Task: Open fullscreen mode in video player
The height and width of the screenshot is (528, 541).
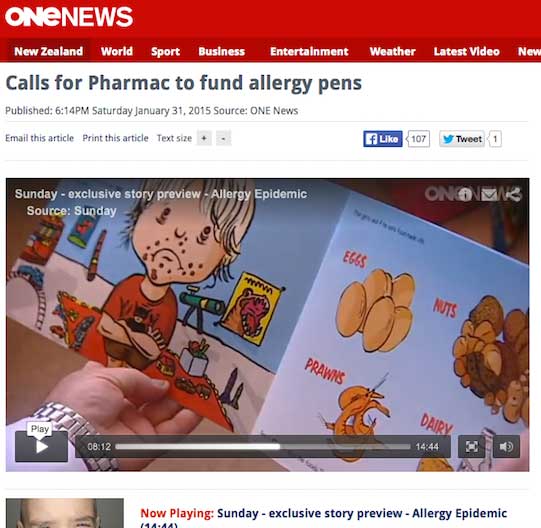Action: [471, 447]
